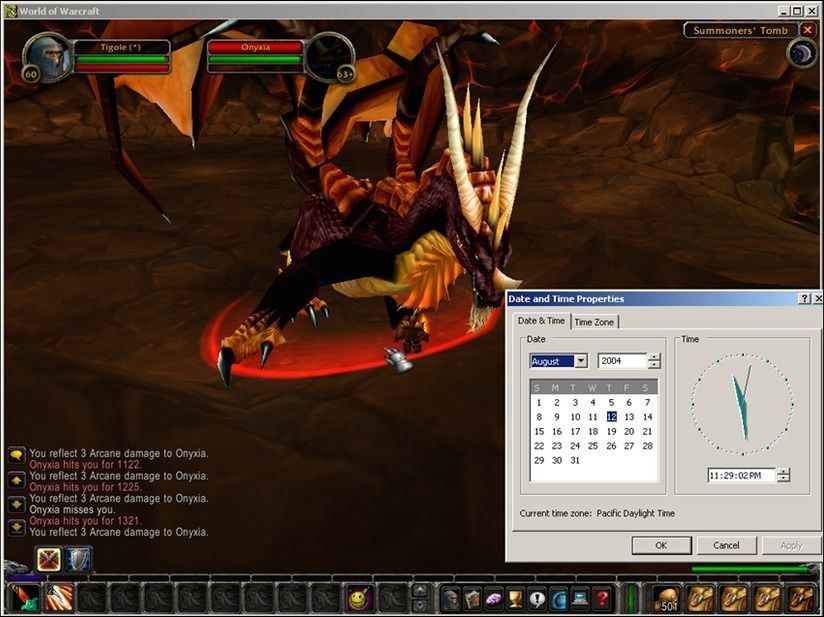Increase the year 2004 with spinner
This screenshot has width=824, height=617.
tap(654, 357)
